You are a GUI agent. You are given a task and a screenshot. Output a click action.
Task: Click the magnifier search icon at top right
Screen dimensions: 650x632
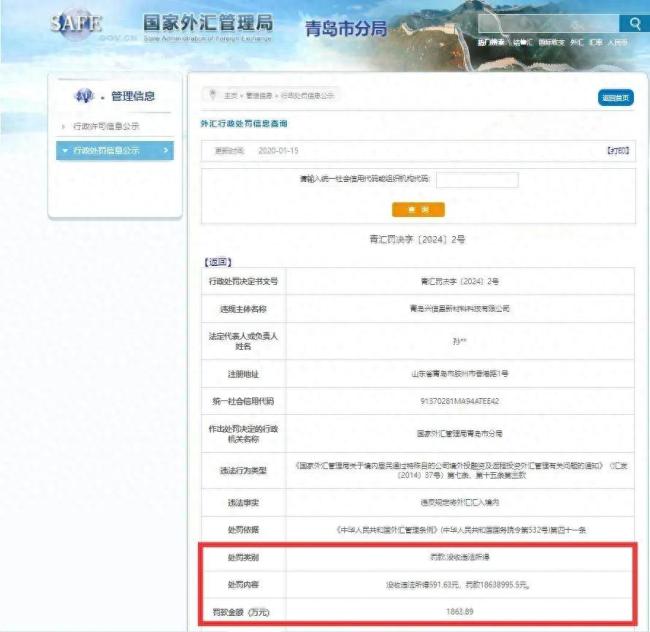tap(633, 23)
